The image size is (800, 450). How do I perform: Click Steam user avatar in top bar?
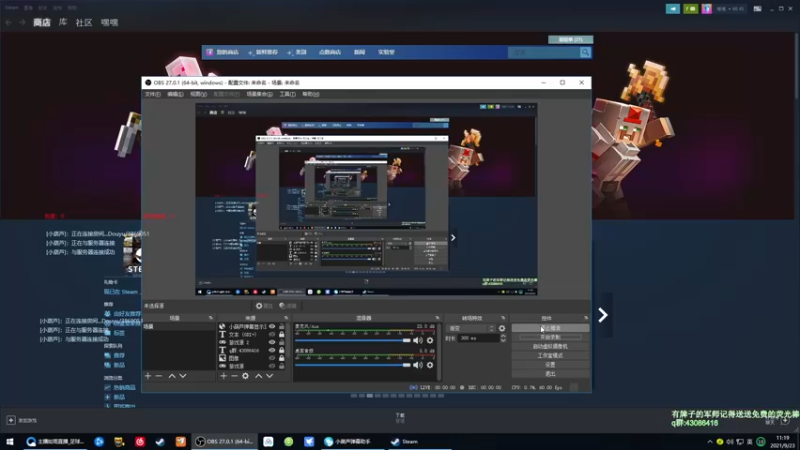tap(707, 9)
